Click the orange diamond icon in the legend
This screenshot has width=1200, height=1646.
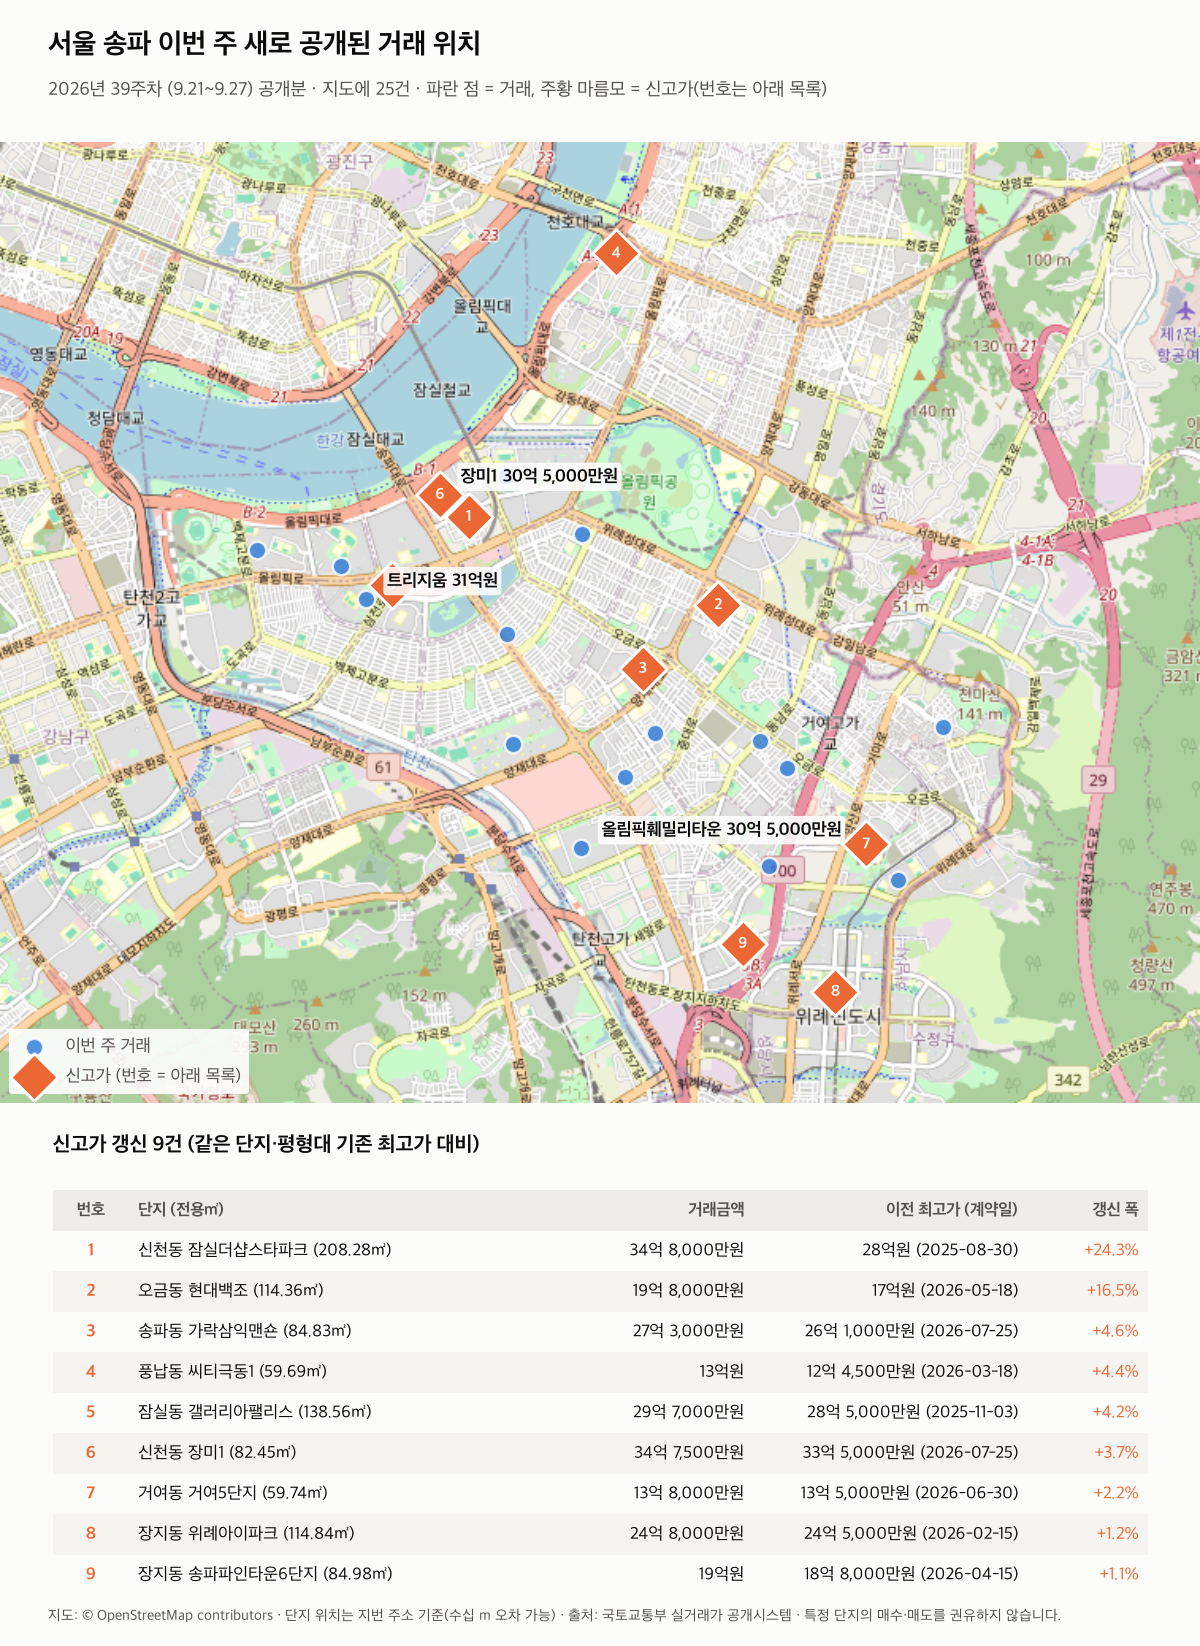coord(34,1076)
